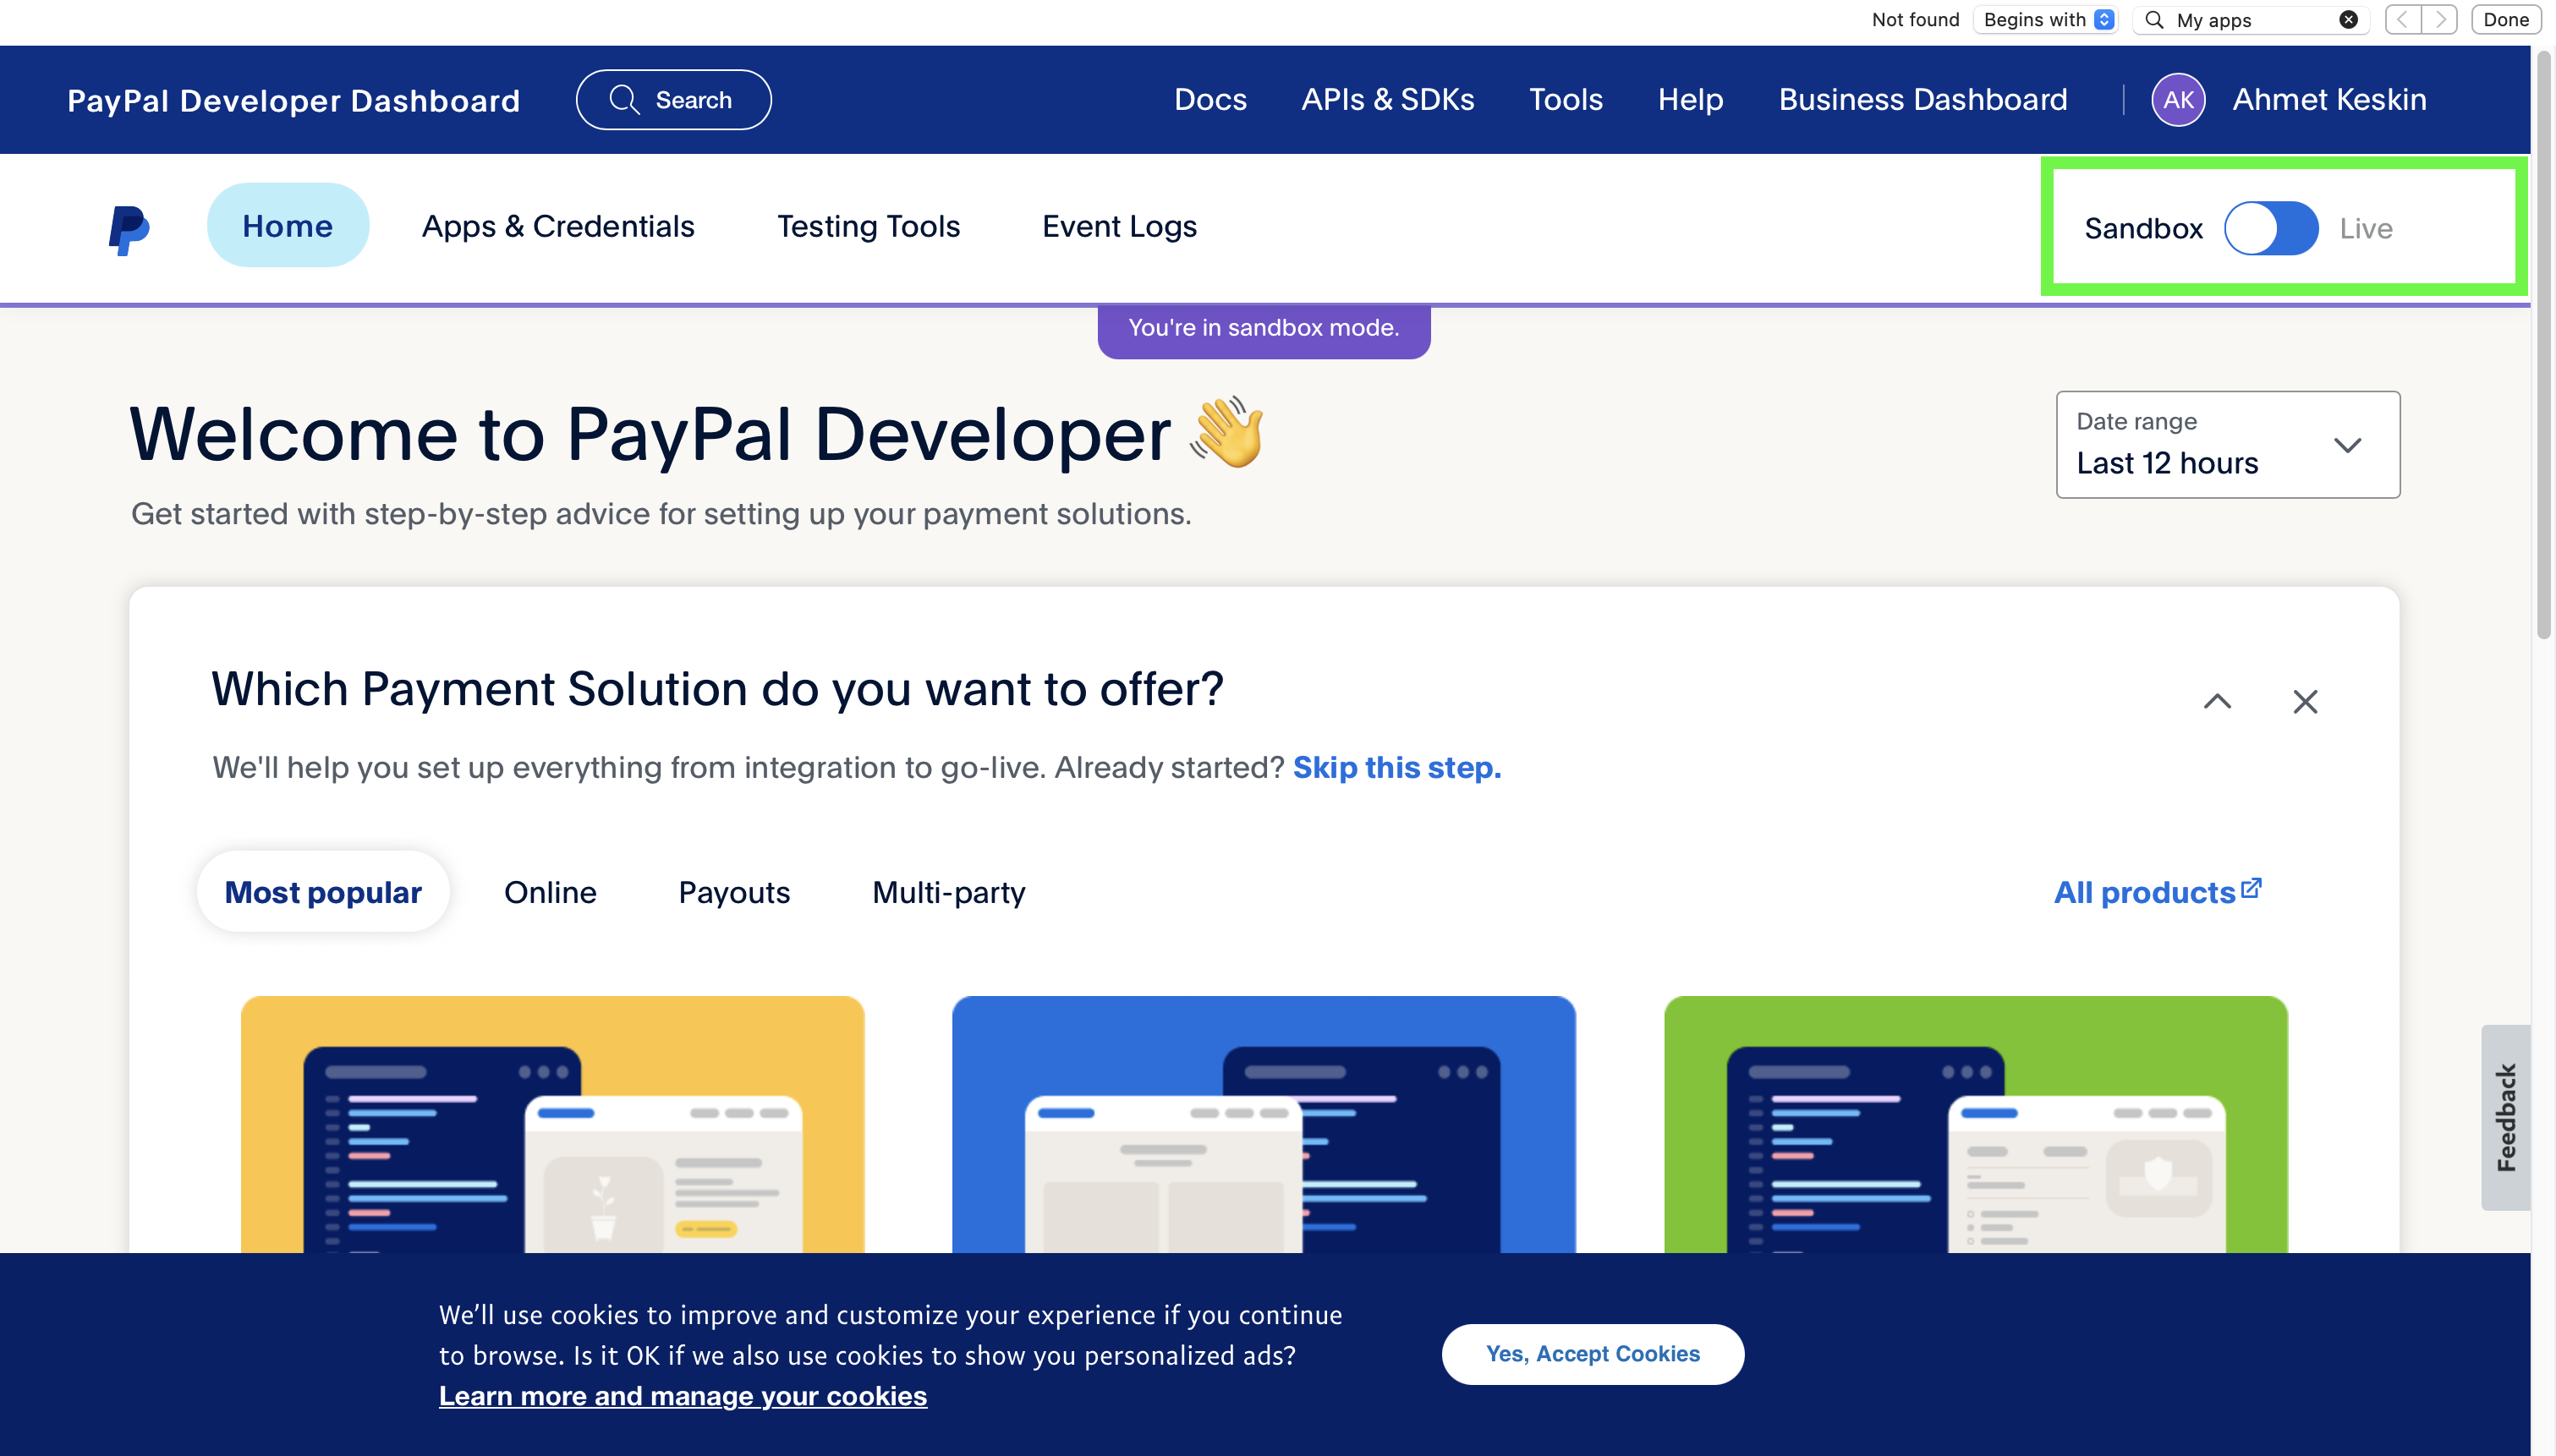Switch to the Payouts tab
Screen dimensions: 2556x1456
click(734, 892)
